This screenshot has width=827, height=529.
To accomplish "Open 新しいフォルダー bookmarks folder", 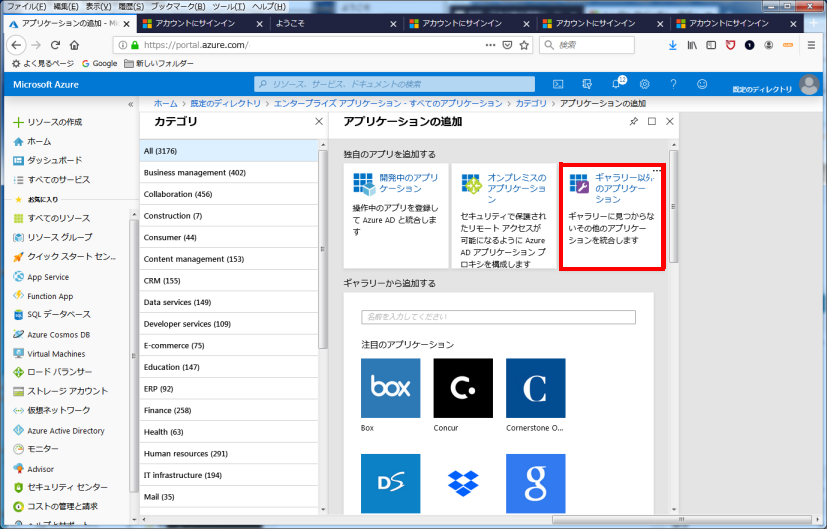I will pos(159,63).
